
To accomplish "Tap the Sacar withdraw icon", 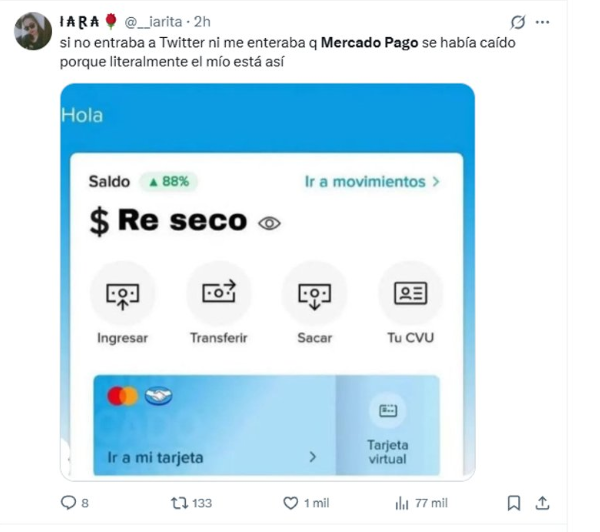I will tap(315, 295).
